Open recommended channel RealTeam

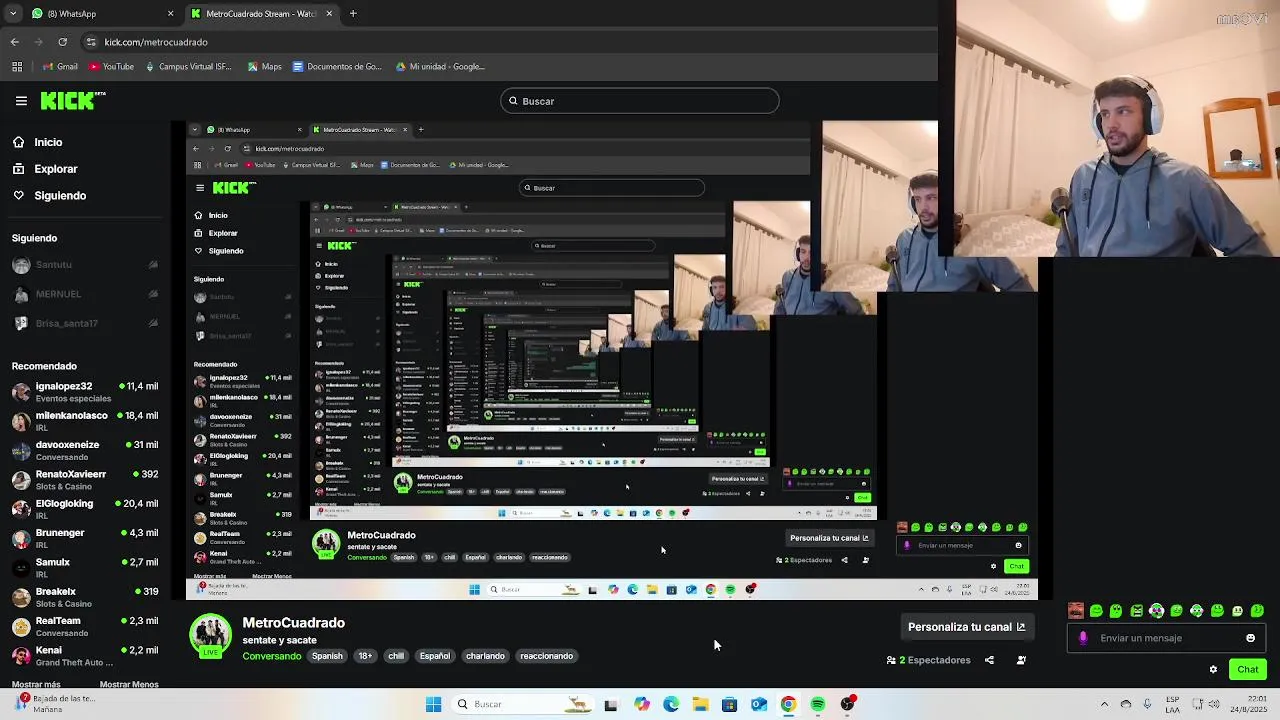pos(86,626)
